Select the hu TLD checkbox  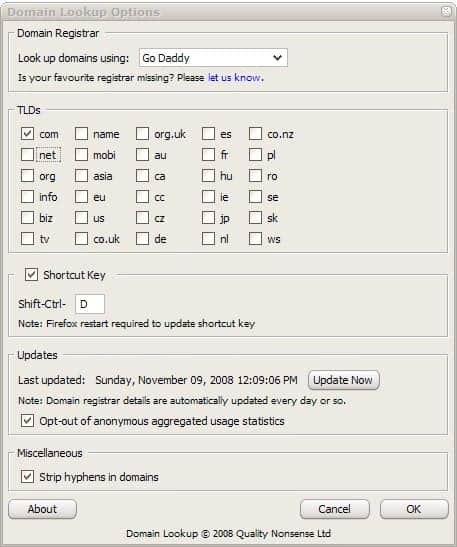pos(208,176)
